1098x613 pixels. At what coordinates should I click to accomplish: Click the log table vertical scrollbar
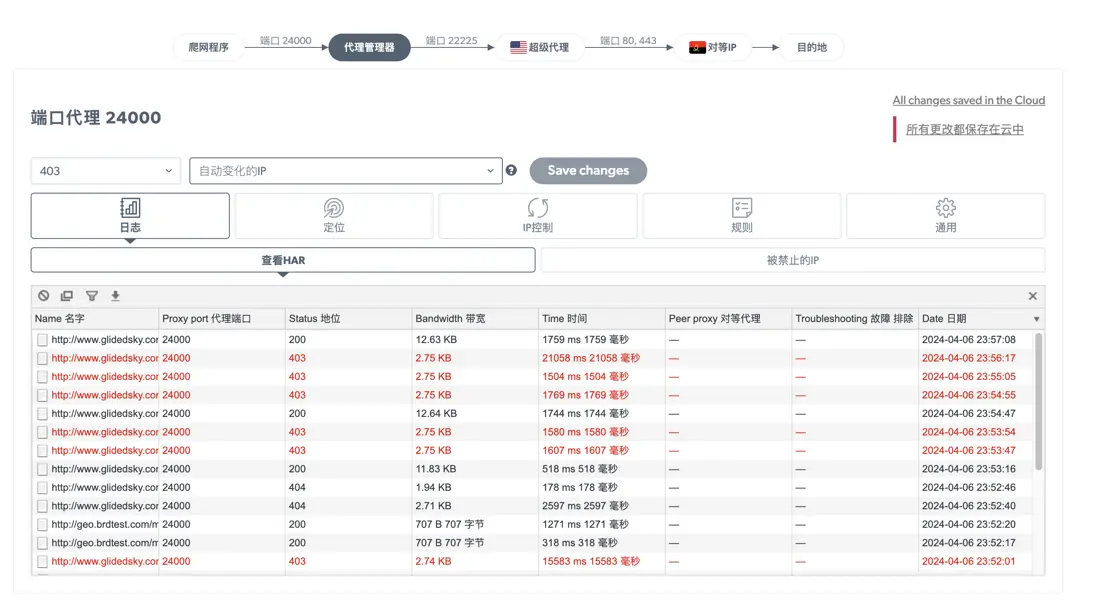[1039, 400]
